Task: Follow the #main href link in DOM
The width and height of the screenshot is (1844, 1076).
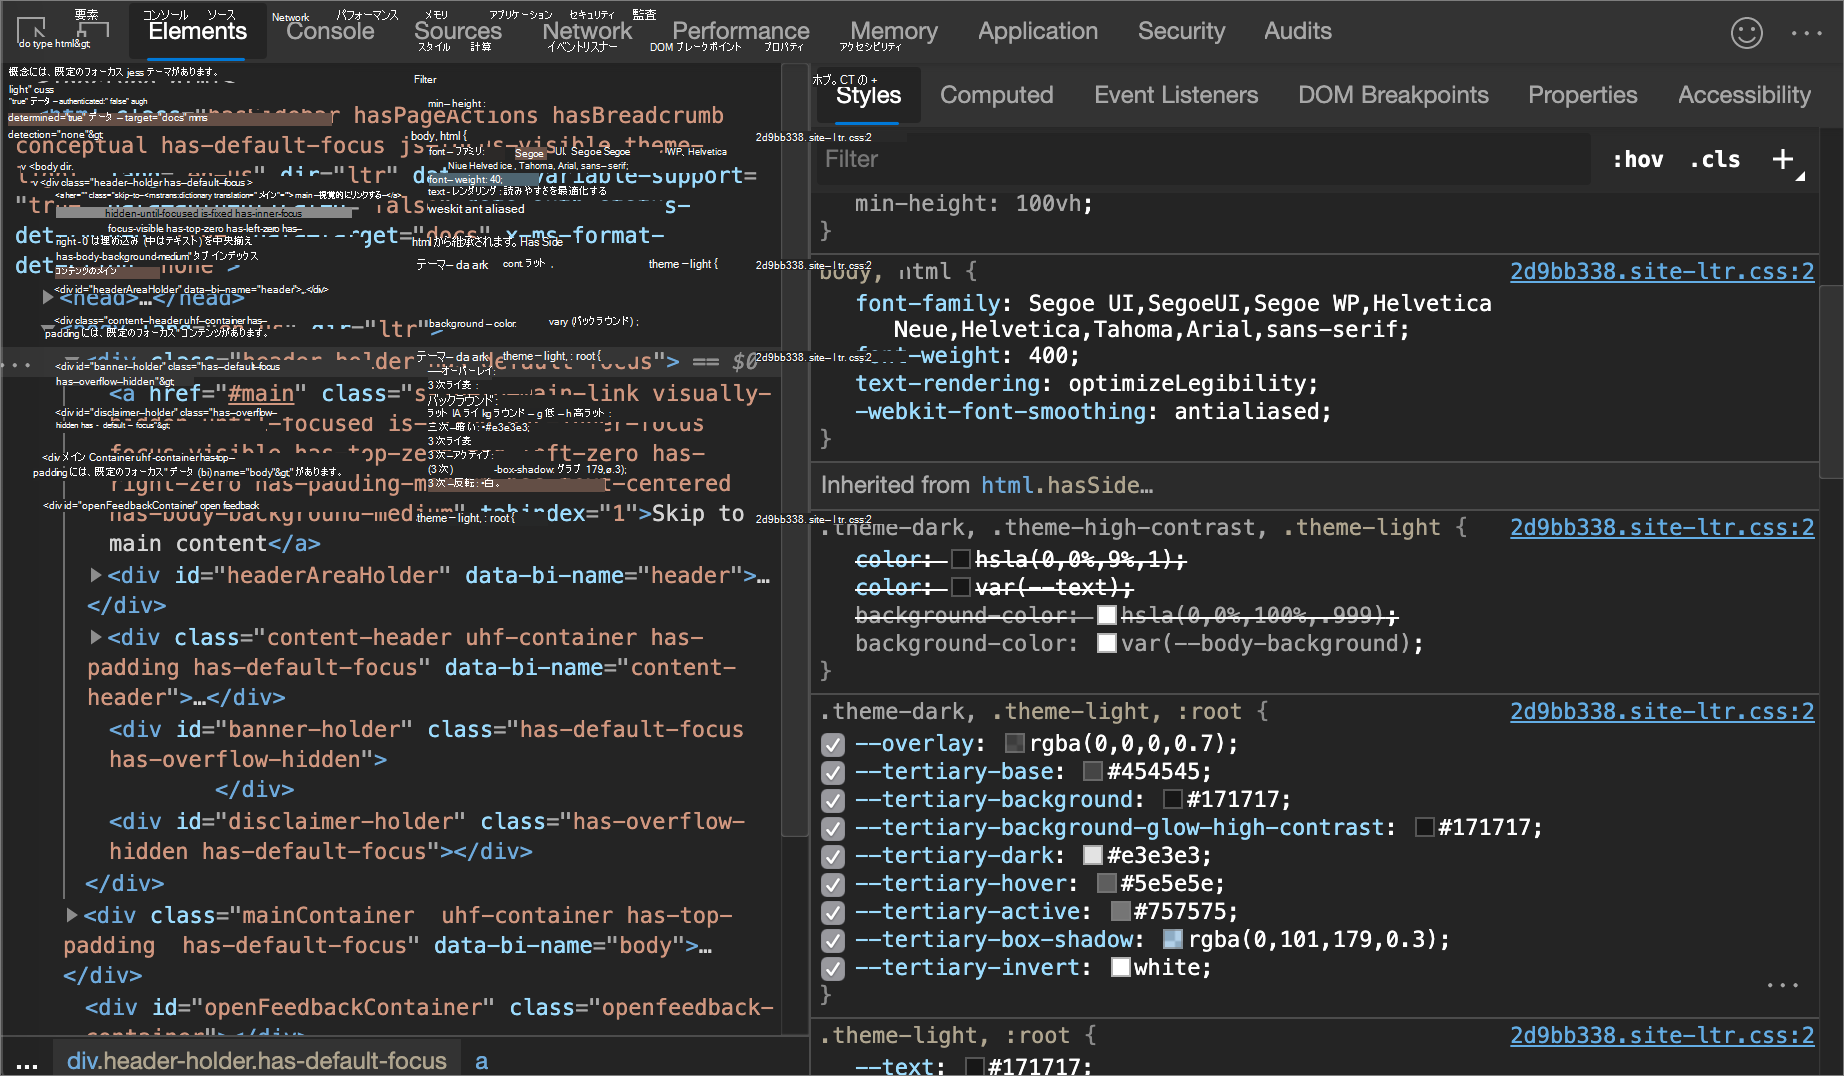Action: pyautogui.click(x=261, y=394)
